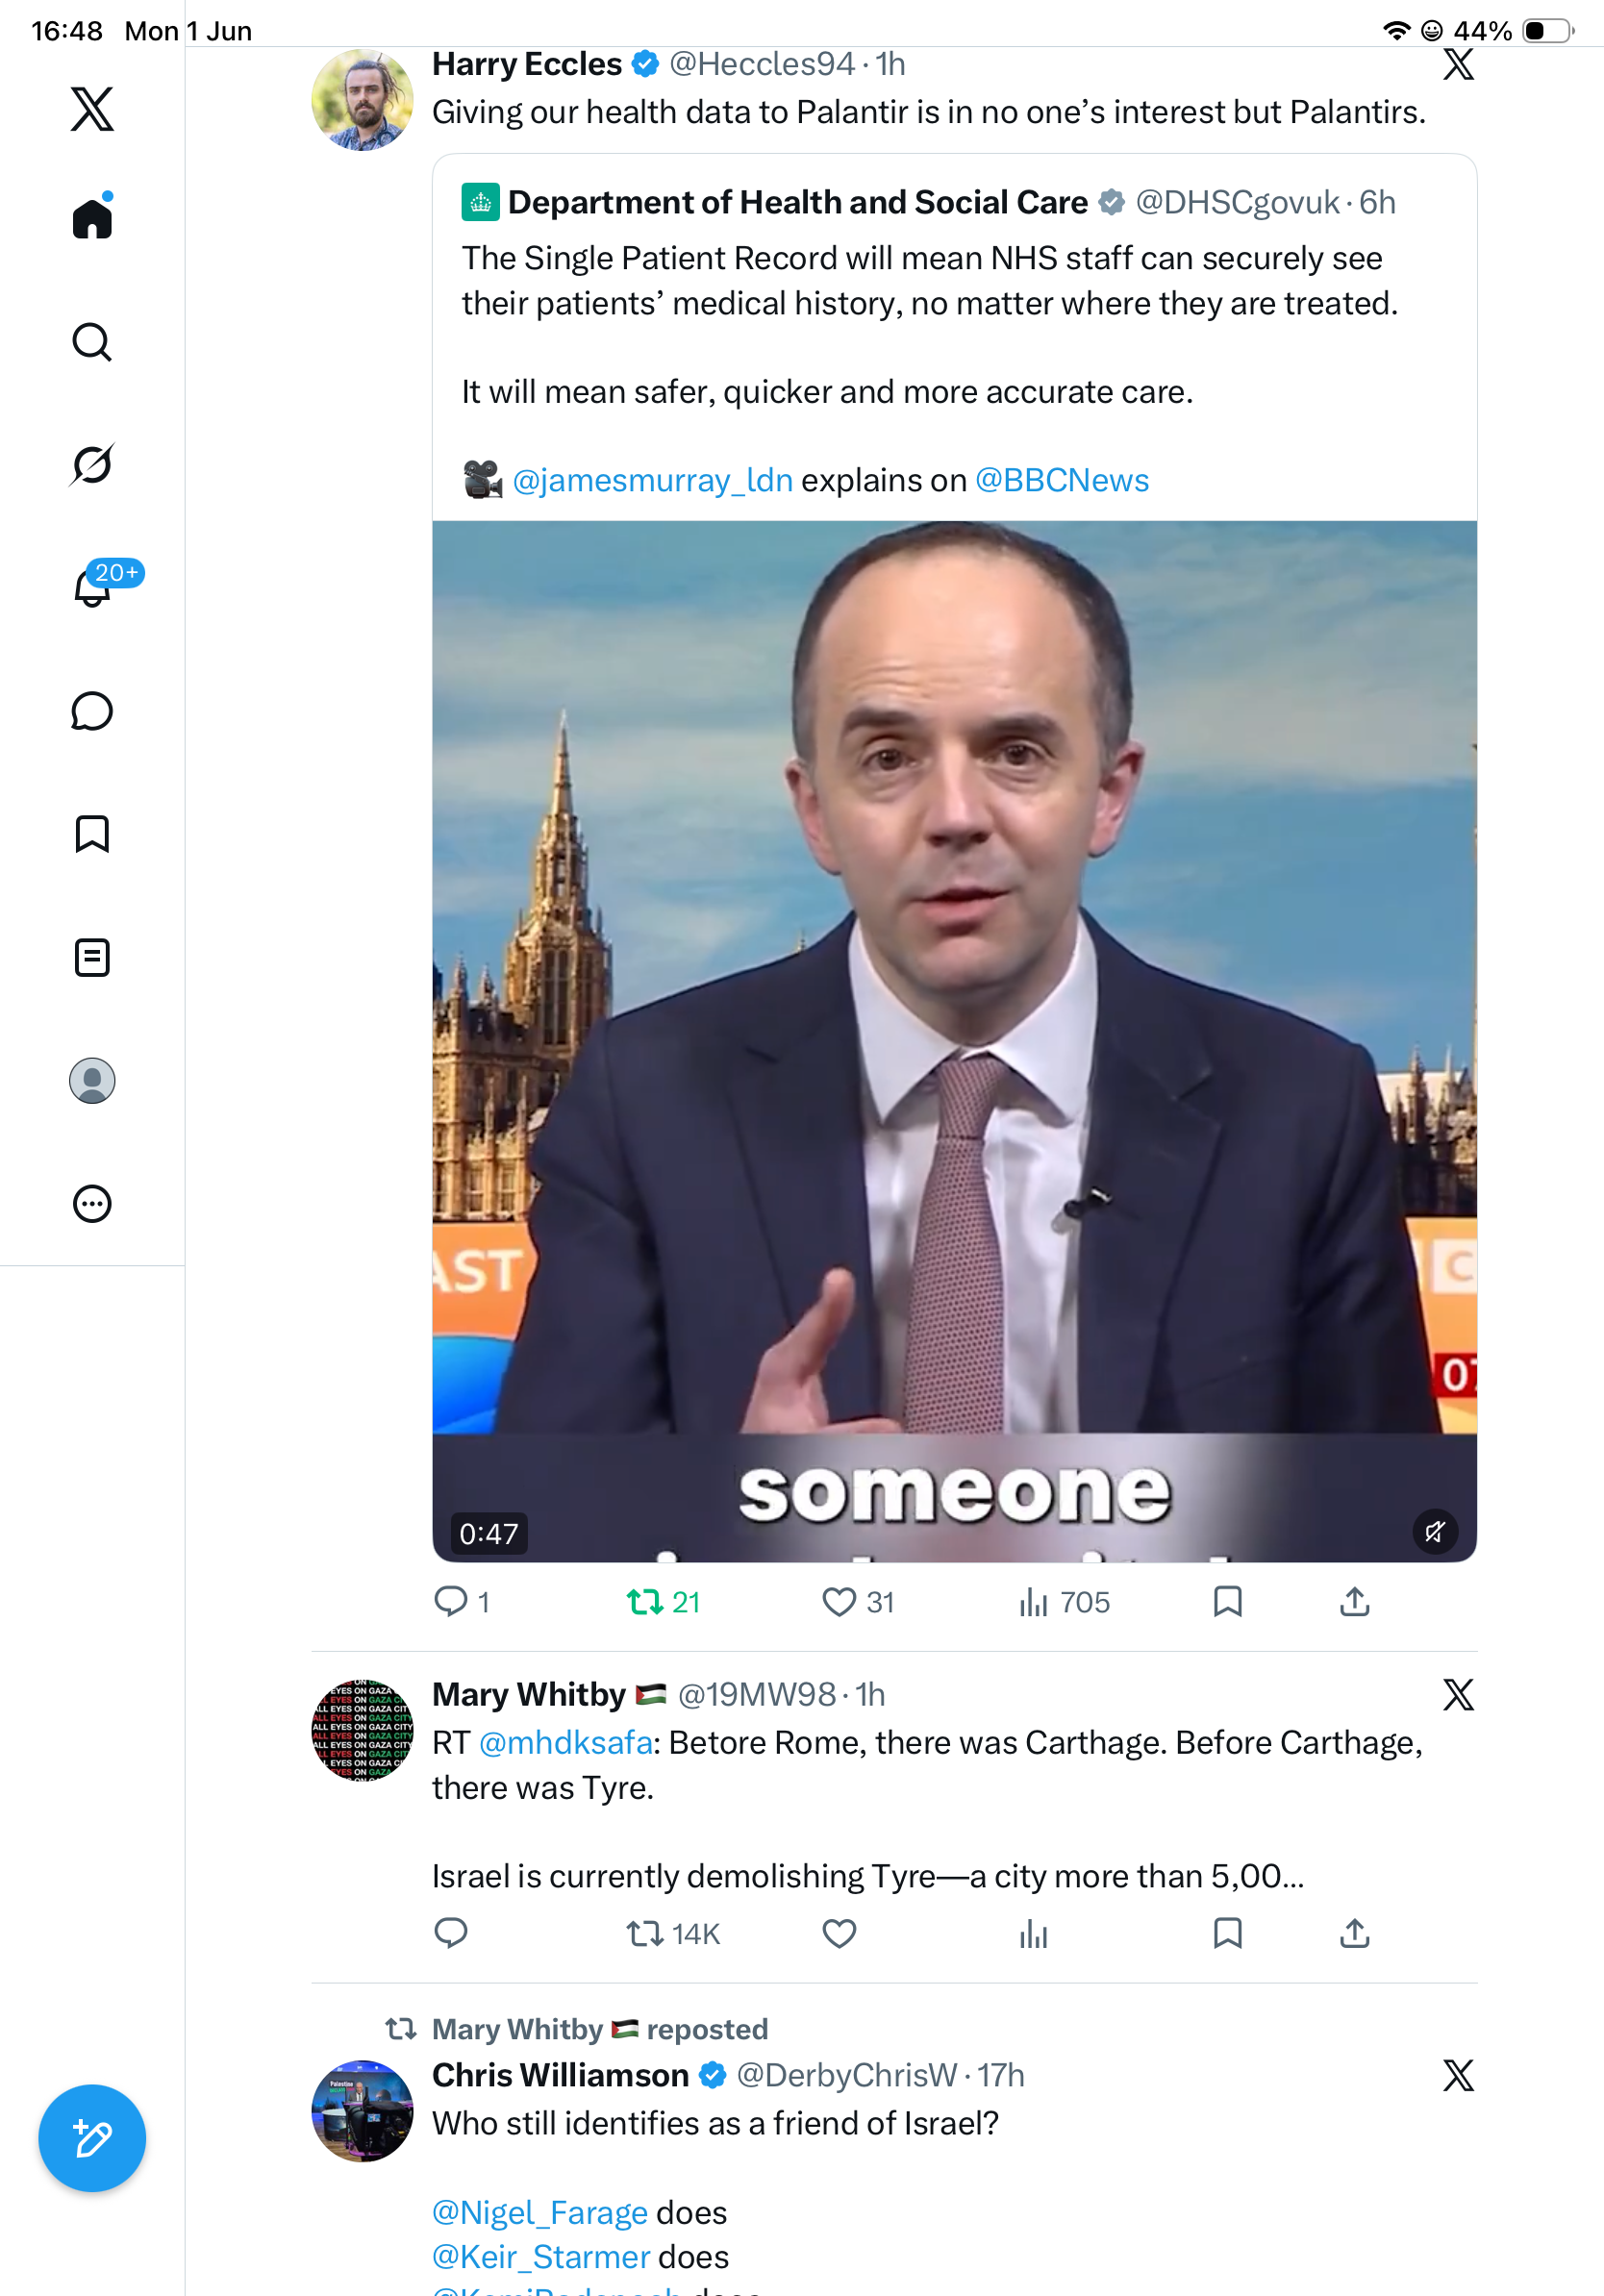
Task: Open the Home feed icon in sidebar
Action: coord(92,217)
